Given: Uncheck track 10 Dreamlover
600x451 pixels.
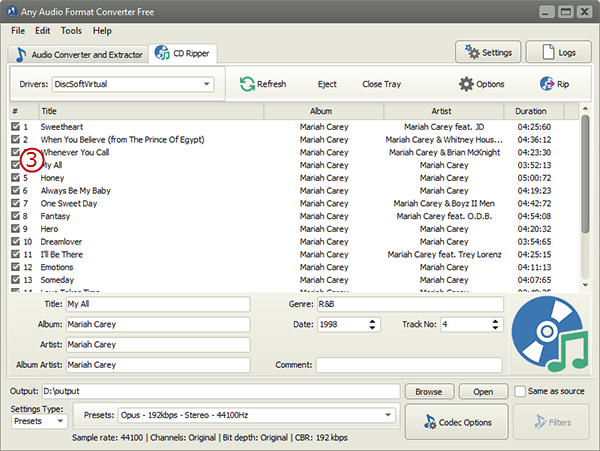Looking at the screenshot, I should [x=15, y=241].
